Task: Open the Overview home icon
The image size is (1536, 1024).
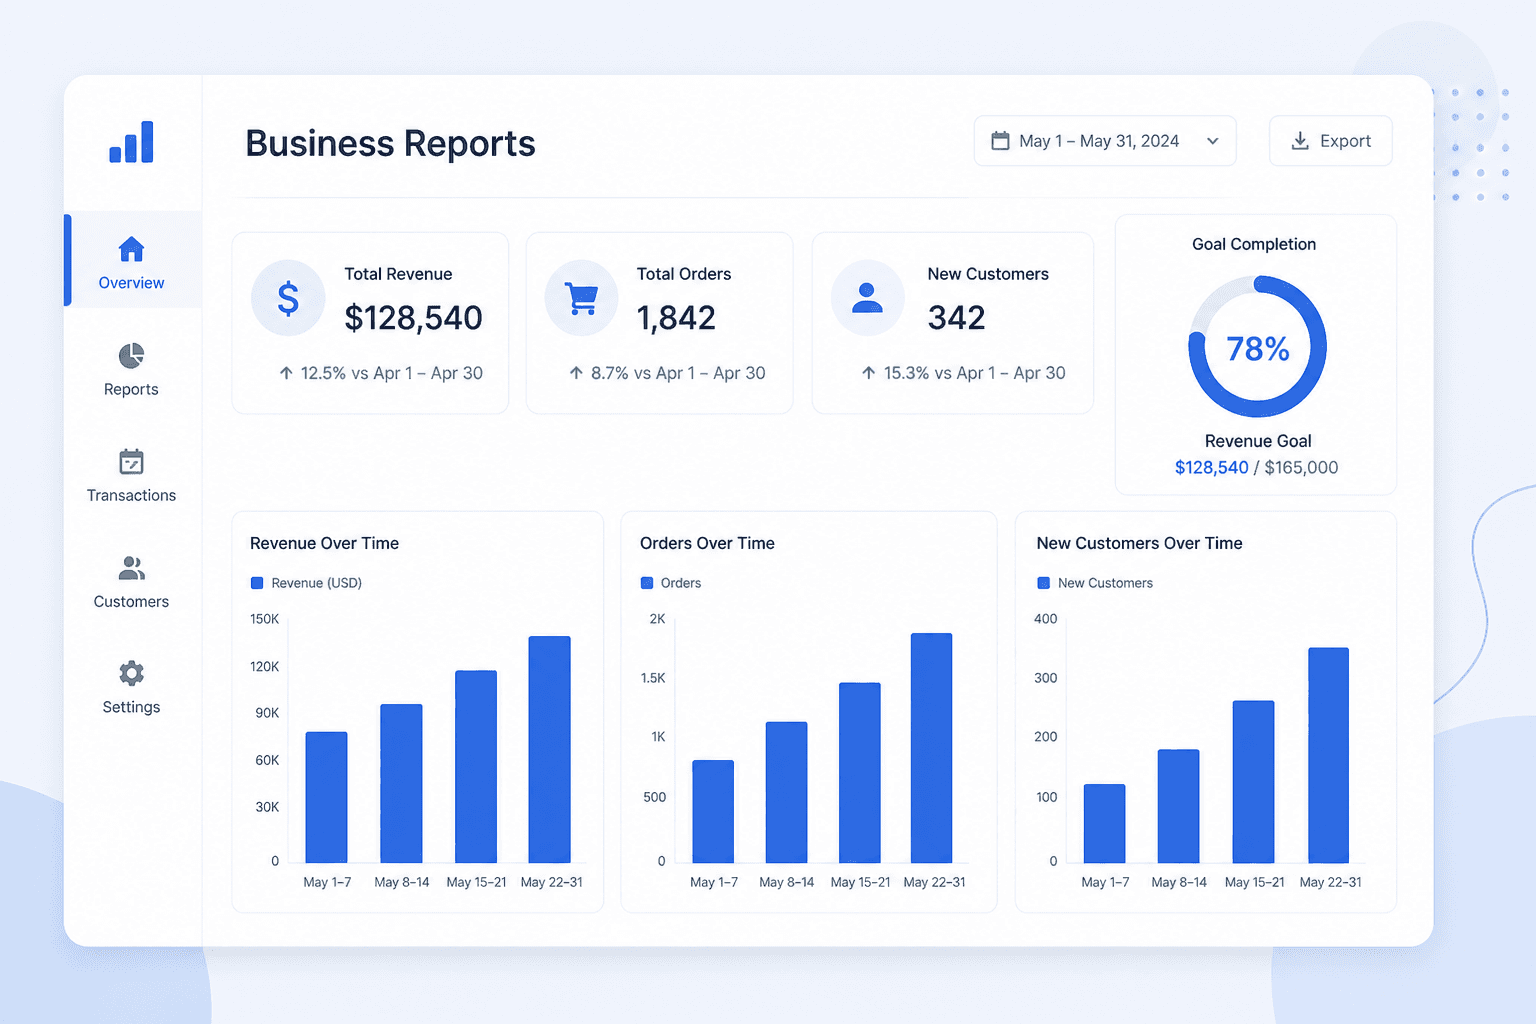Action: (x=131, y=248)
